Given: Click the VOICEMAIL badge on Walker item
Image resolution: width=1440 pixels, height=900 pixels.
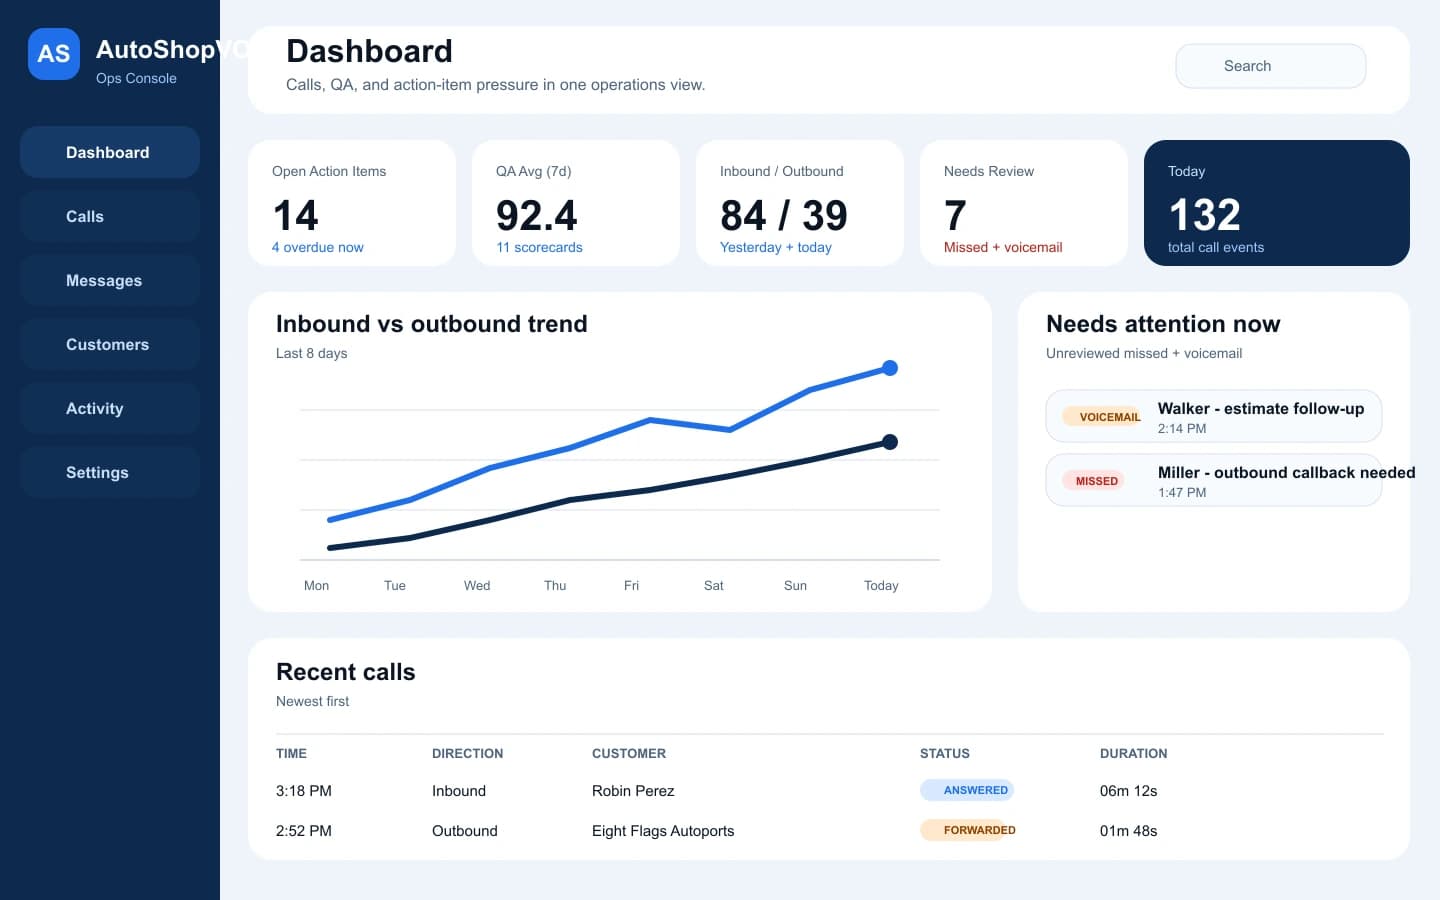Looking at the screenshot, I should tap(1103, 416).
